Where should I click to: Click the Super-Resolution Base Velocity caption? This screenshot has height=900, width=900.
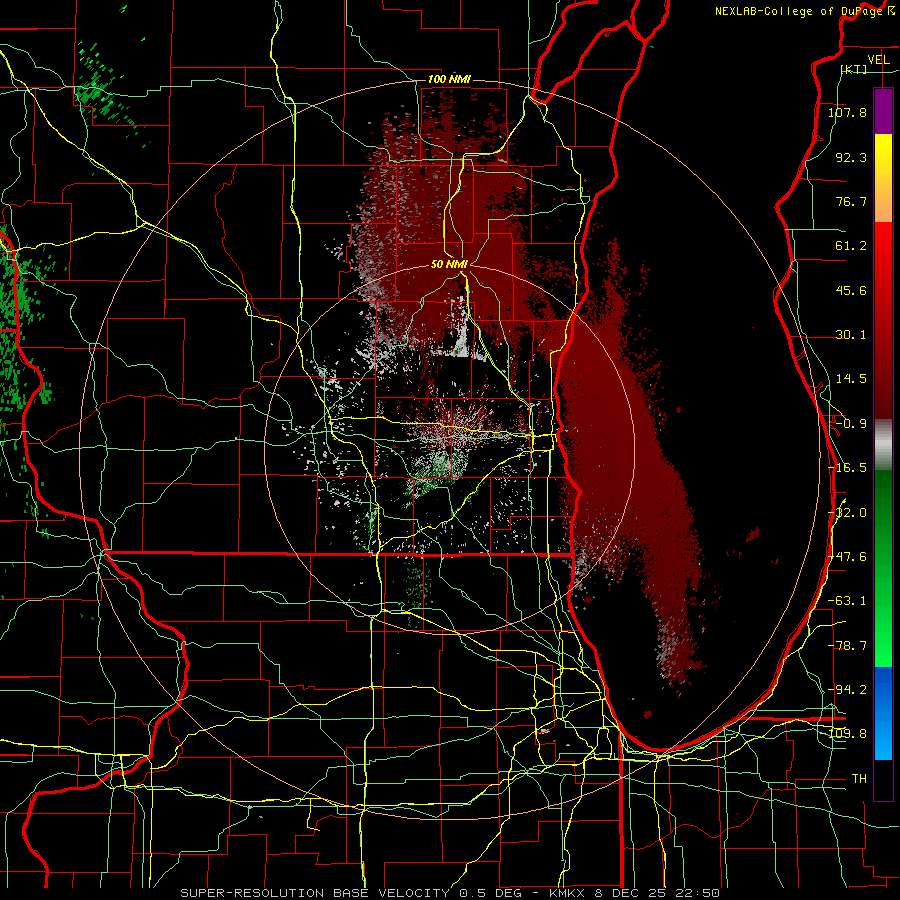pyautogui.click(x=449, y=893)
